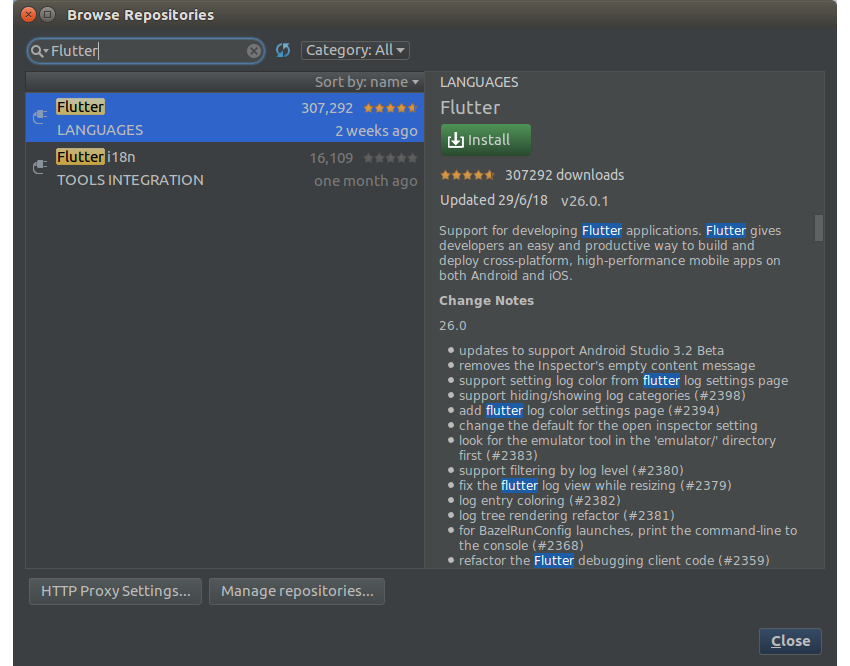
Task: Open HTTP Proxy Settings
Action: [x=115, y=591]
